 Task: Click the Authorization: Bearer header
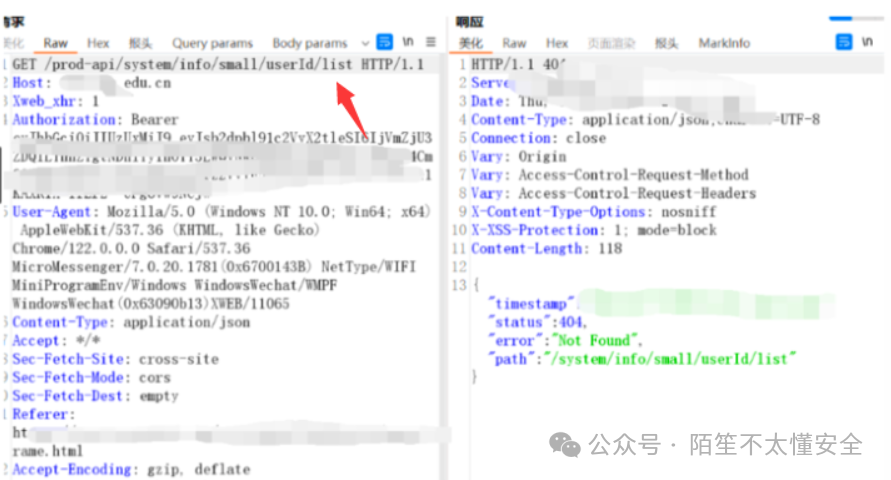pos(95,120)
